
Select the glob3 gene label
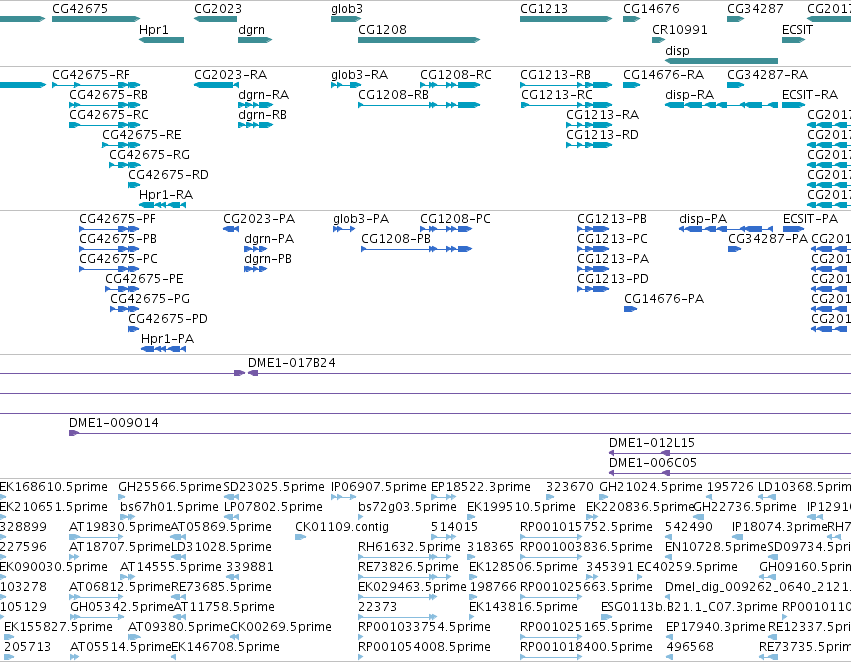tap(347, 9)
